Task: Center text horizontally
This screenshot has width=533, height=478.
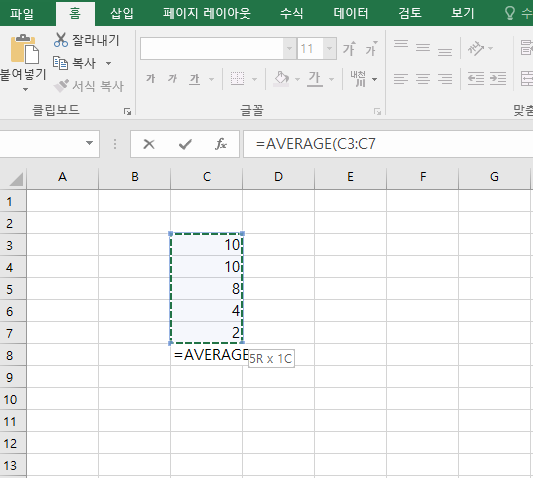Action: tap(423, 79)
